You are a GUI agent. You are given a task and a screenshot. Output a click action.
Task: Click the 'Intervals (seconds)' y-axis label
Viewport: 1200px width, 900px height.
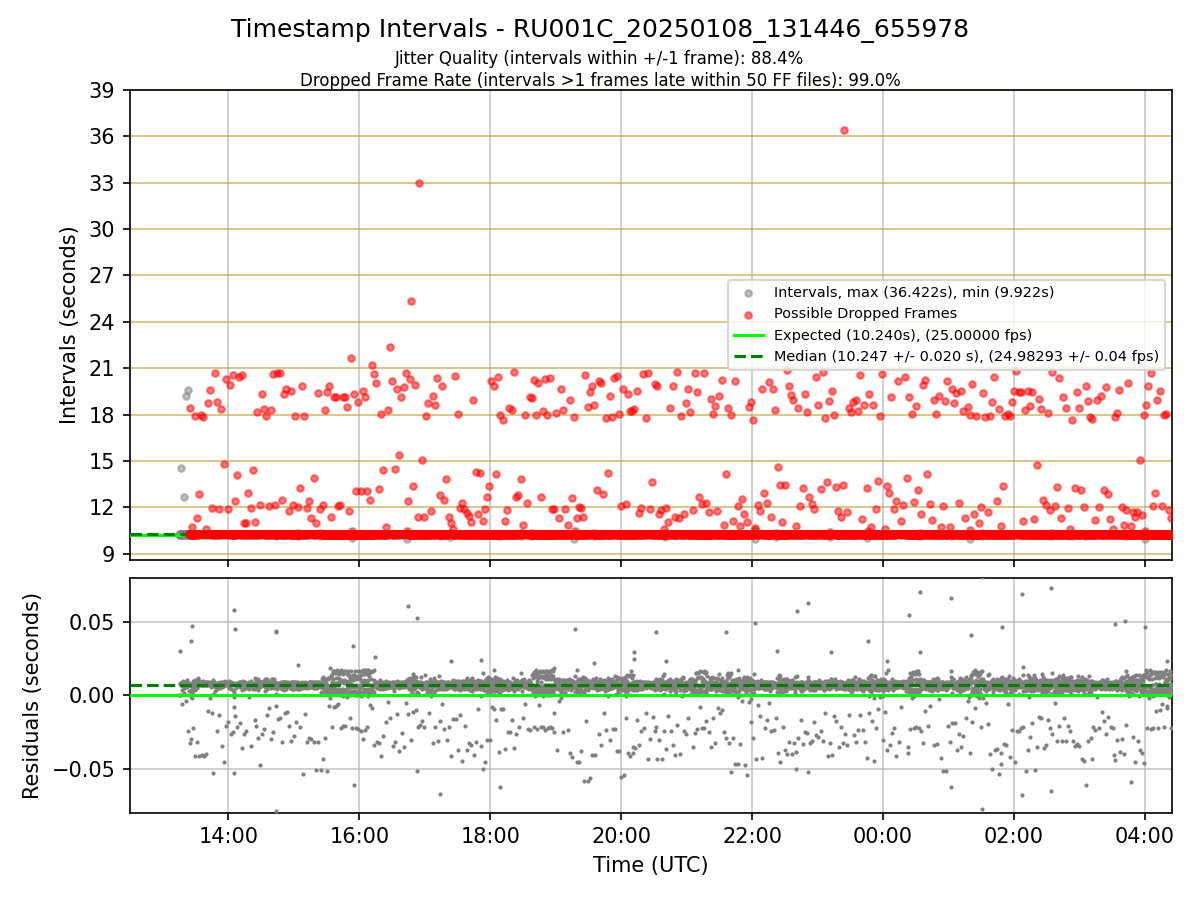pyautogui.click(x=69, y=325)
